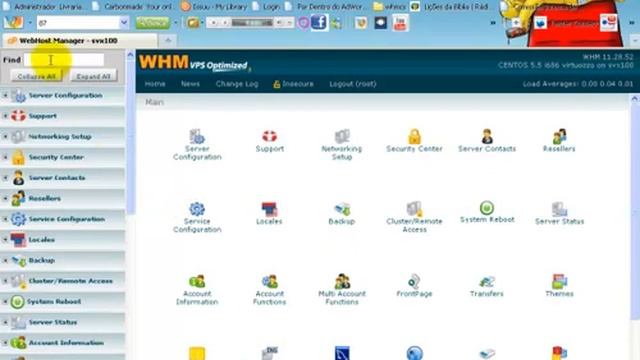Click the YouTube toolbar icon
The image size is (640, 360).
pyautogui.click(x=400, y=23)
